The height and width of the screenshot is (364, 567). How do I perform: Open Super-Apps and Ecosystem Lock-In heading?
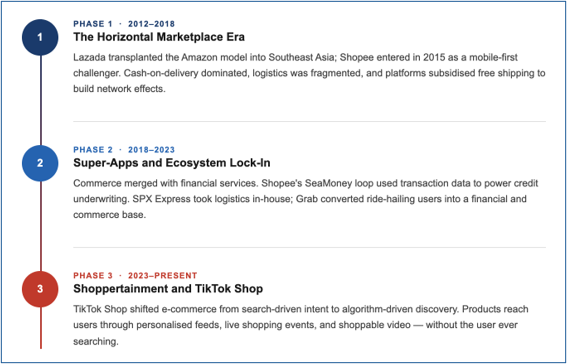[x=172, y=163]
